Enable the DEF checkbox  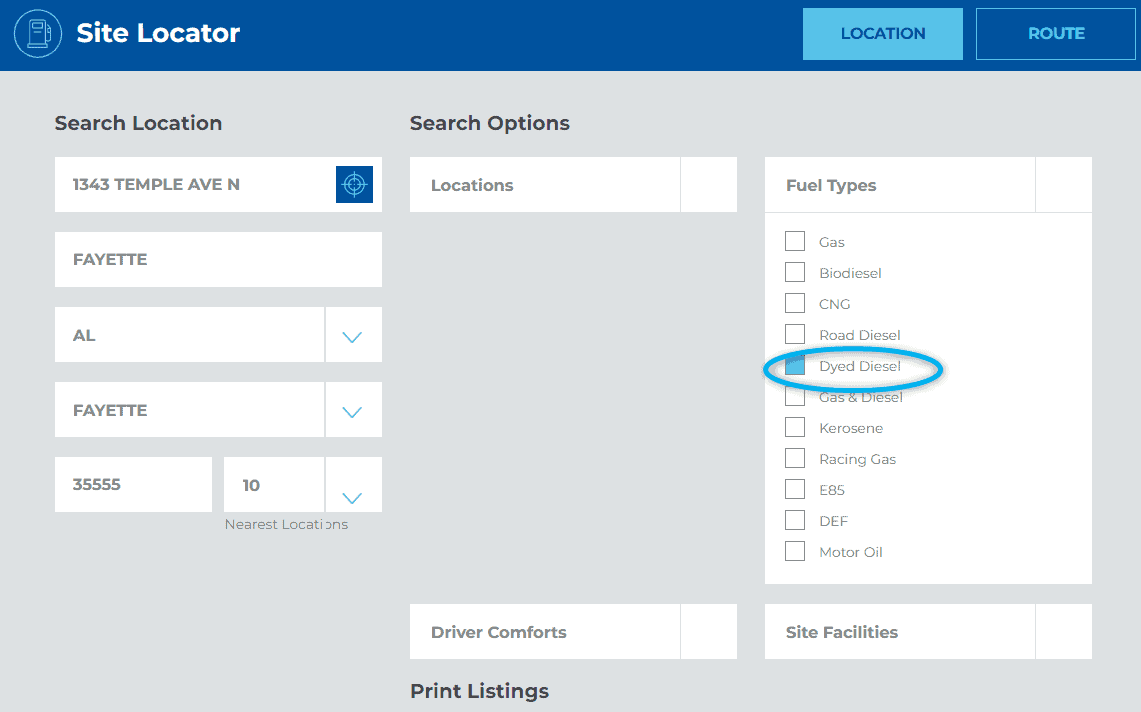tap(795, 521)
